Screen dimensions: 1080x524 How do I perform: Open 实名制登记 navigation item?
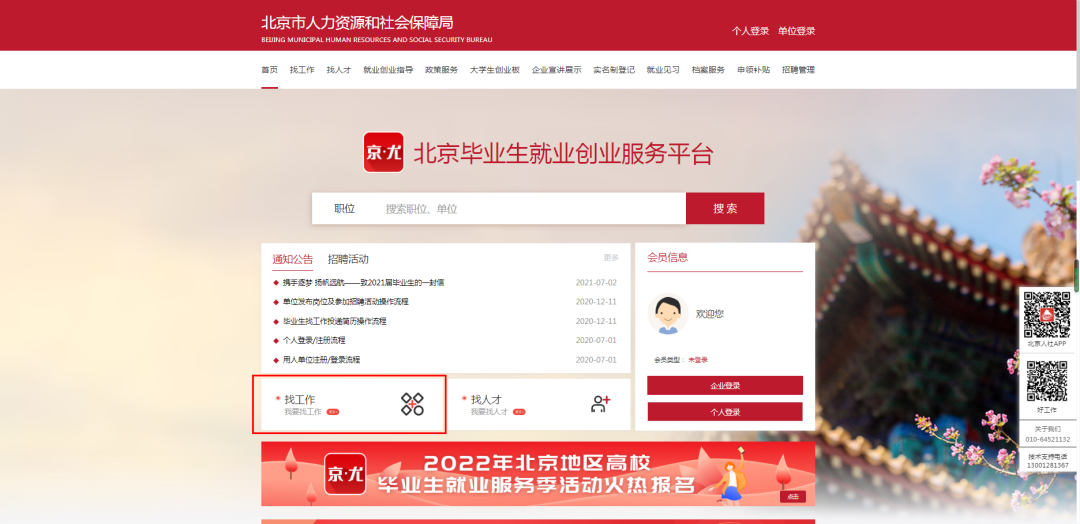614,70
